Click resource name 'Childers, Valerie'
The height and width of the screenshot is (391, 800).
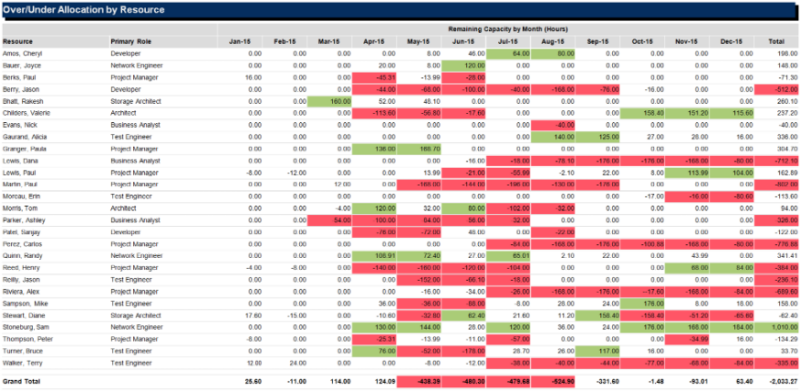tap(27, 113)
